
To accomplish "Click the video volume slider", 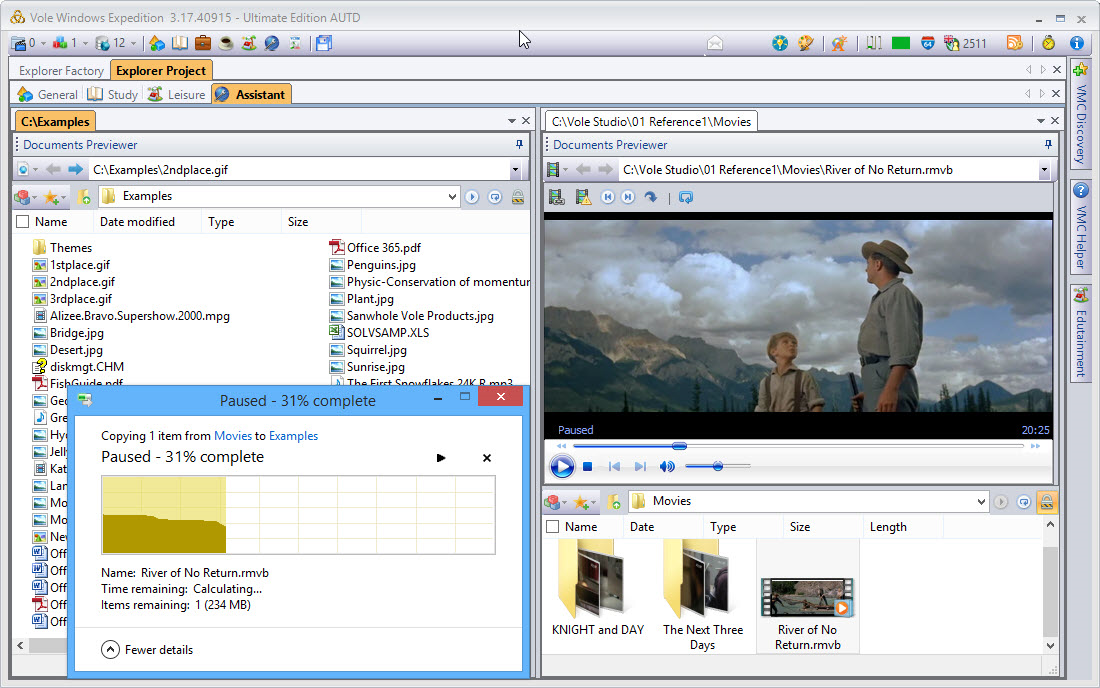I will 718,466.
